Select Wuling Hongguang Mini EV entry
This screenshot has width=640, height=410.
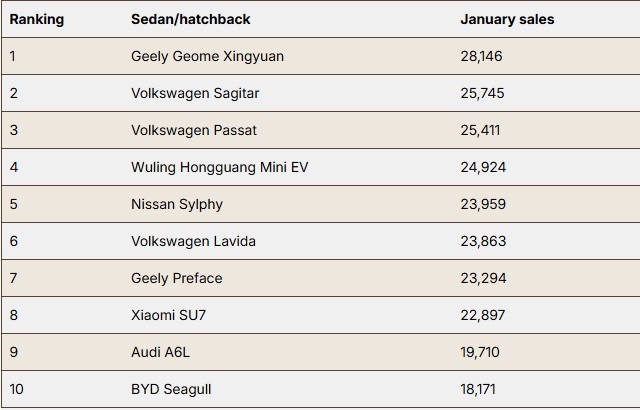coord(220,167)
